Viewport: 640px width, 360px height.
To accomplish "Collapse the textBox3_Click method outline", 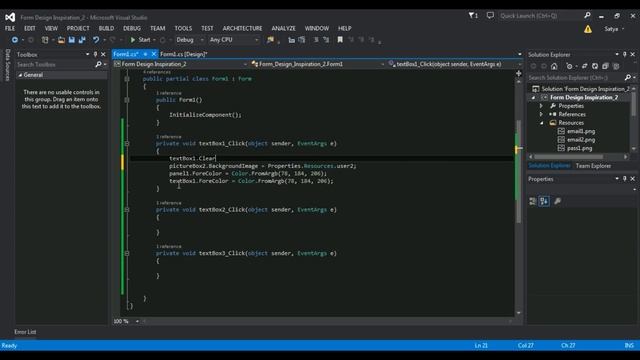I will 127,253.
